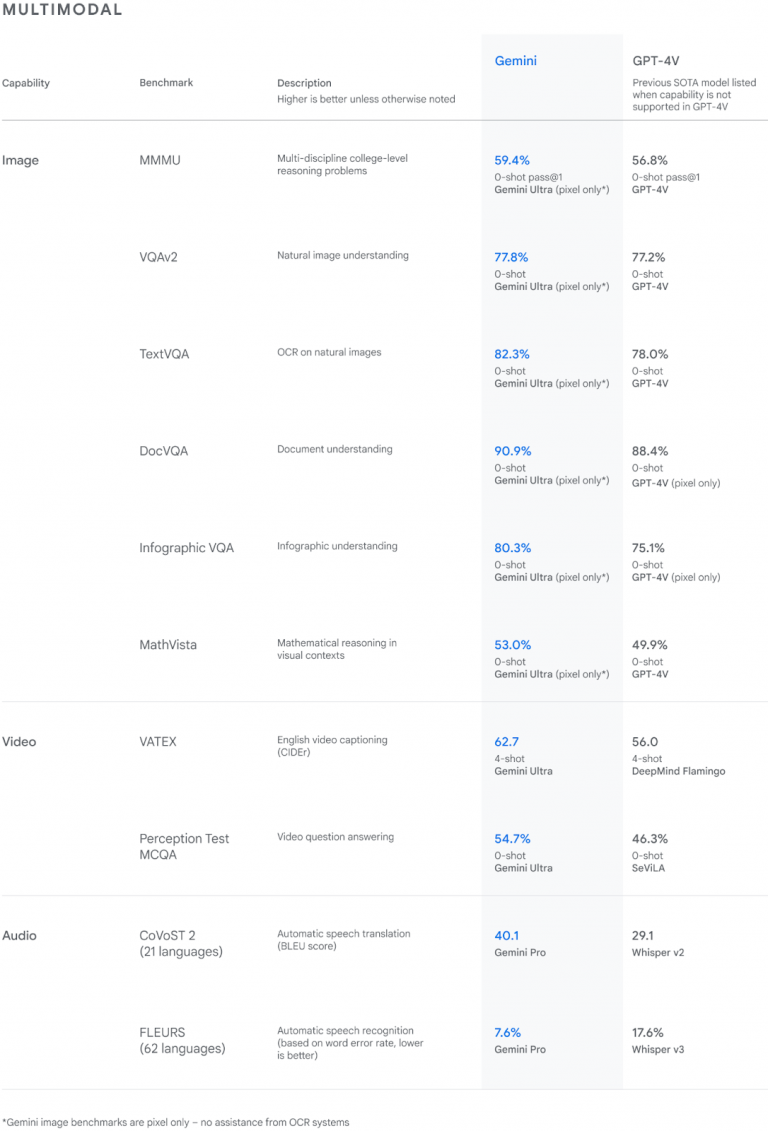Click Gemini's 90.9% DocVQA score
The height and width of the screenshot is (1131, 768).
click(x=513, y=451)
